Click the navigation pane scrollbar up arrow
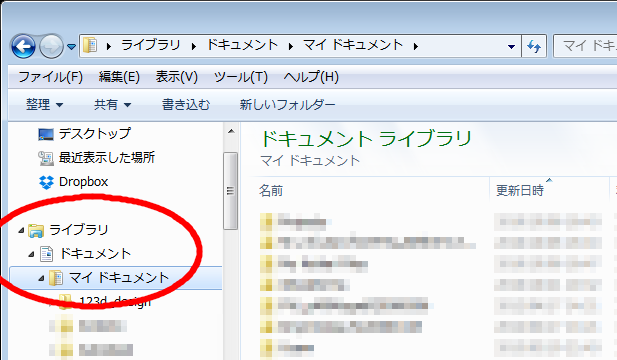The image size is (617, 360). click(x=231, y=132)
